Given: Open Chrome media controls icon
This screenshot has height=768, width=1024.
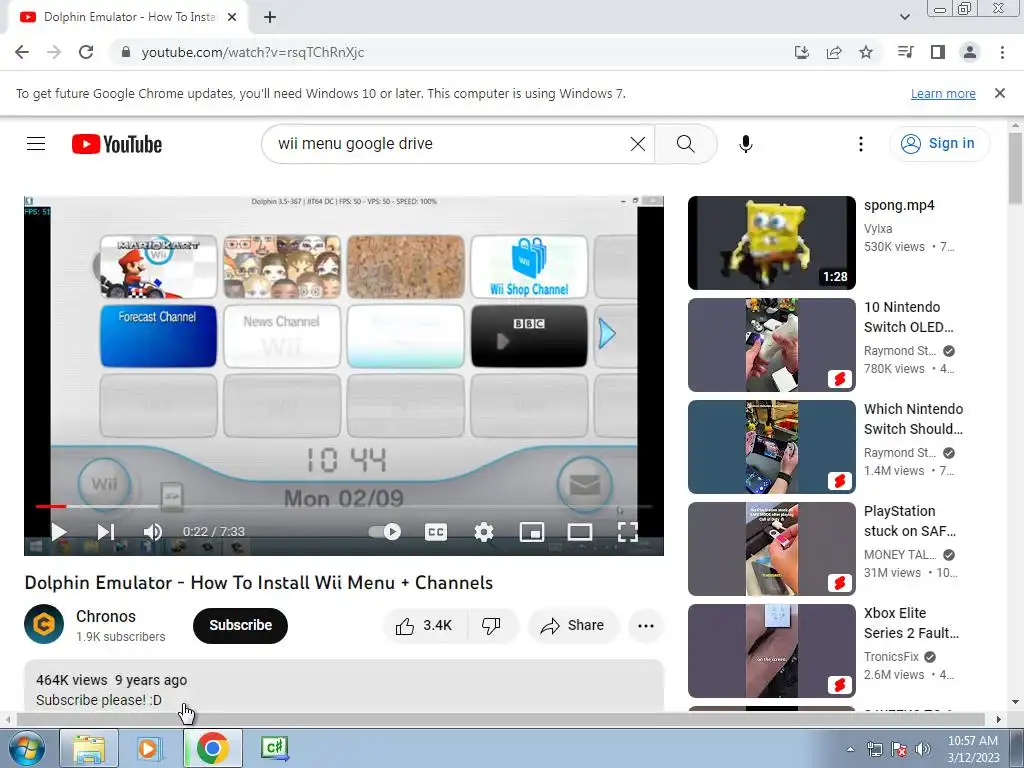Looking at the screenshot, I should point(905,52).
